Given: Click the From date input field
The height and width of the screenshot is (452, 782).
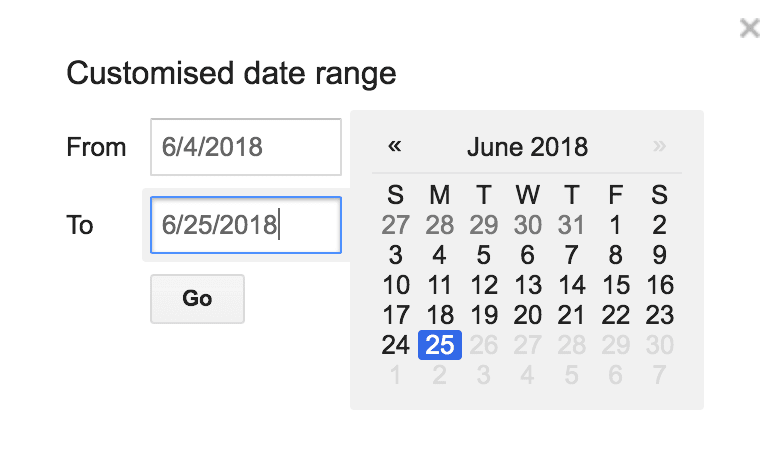Looking at the screenshot, I should tap(246, 148).
